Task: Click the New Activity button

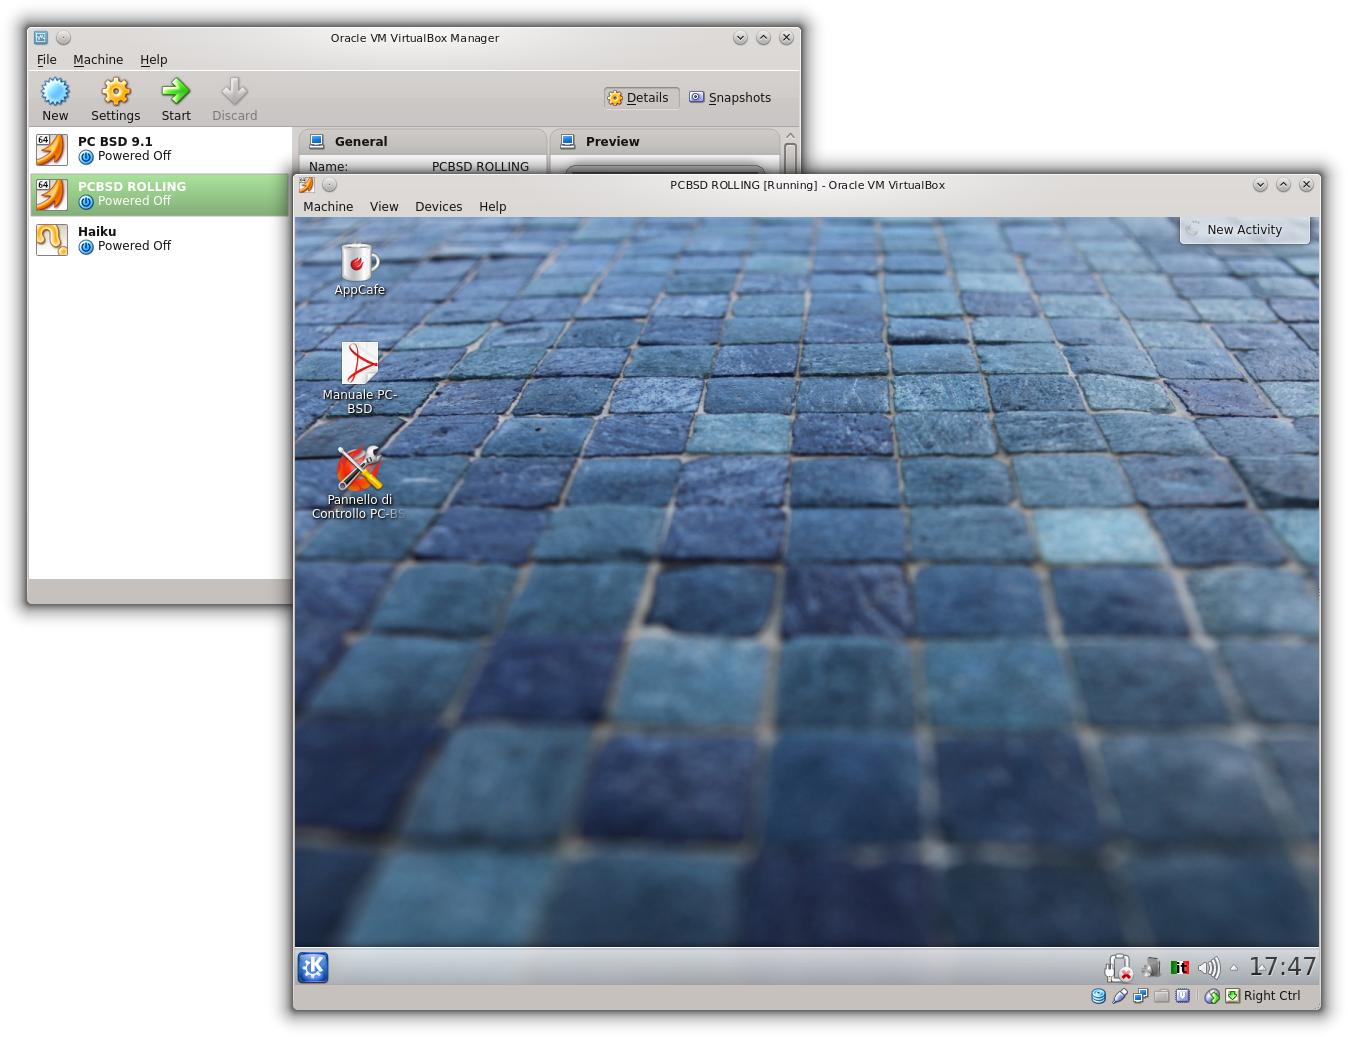Action: click(1244, 230)
